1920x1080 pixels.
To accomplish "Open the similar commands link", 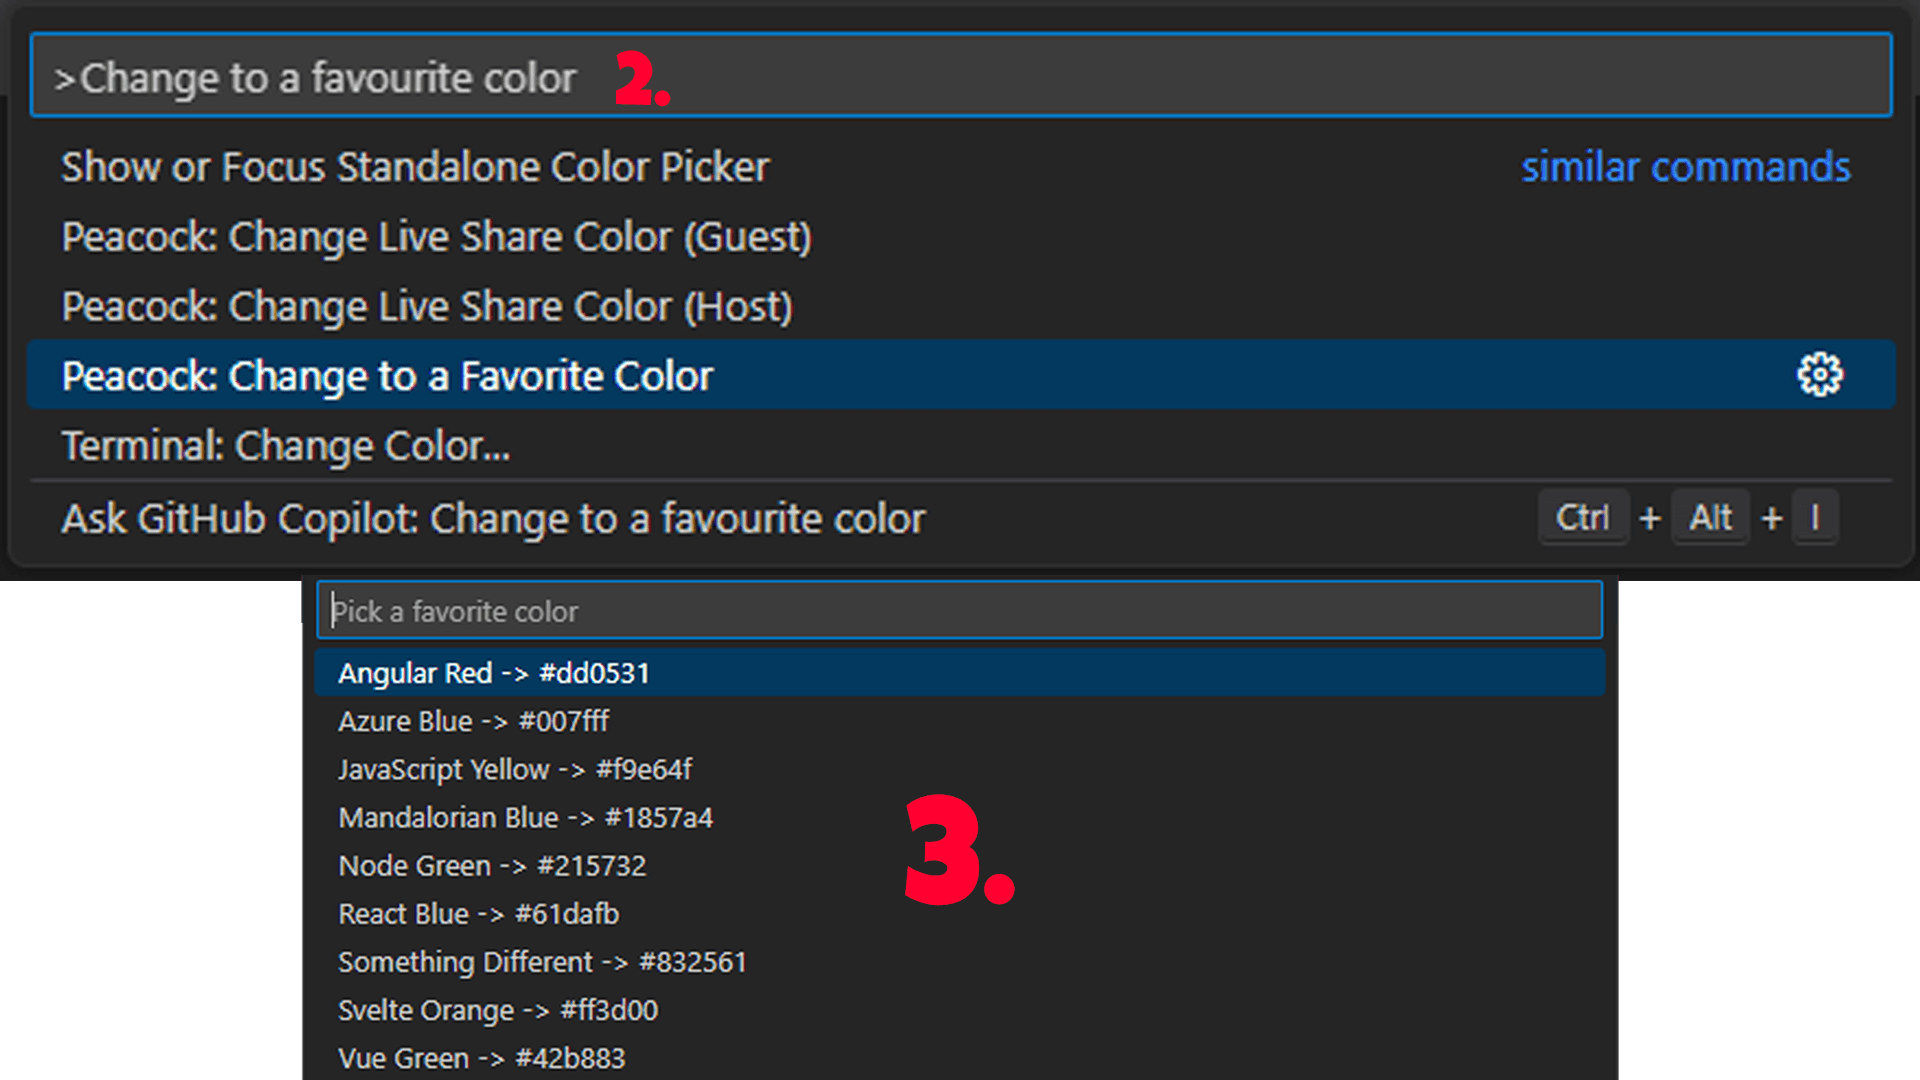I will point(1685,167).
